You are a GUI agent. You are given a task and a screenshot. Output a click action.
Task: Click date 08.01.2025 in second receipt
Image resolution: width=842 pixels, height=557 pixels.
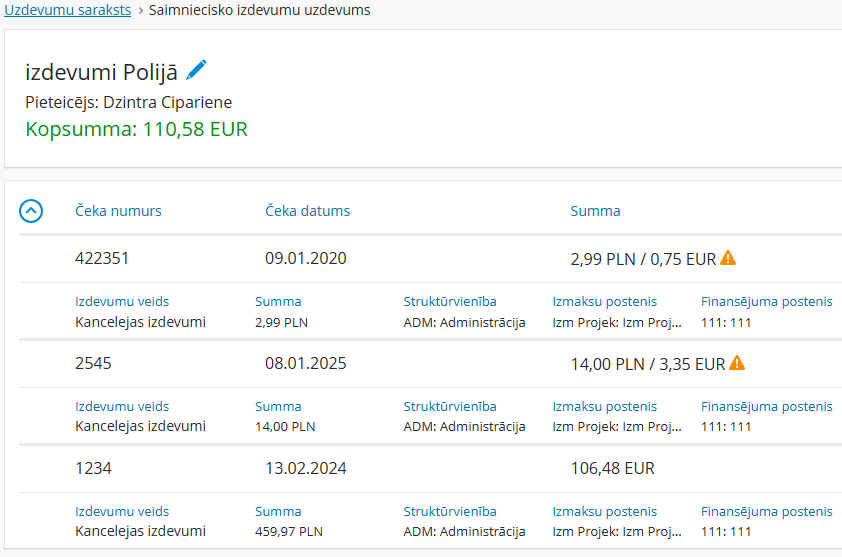tap(305, 363)
